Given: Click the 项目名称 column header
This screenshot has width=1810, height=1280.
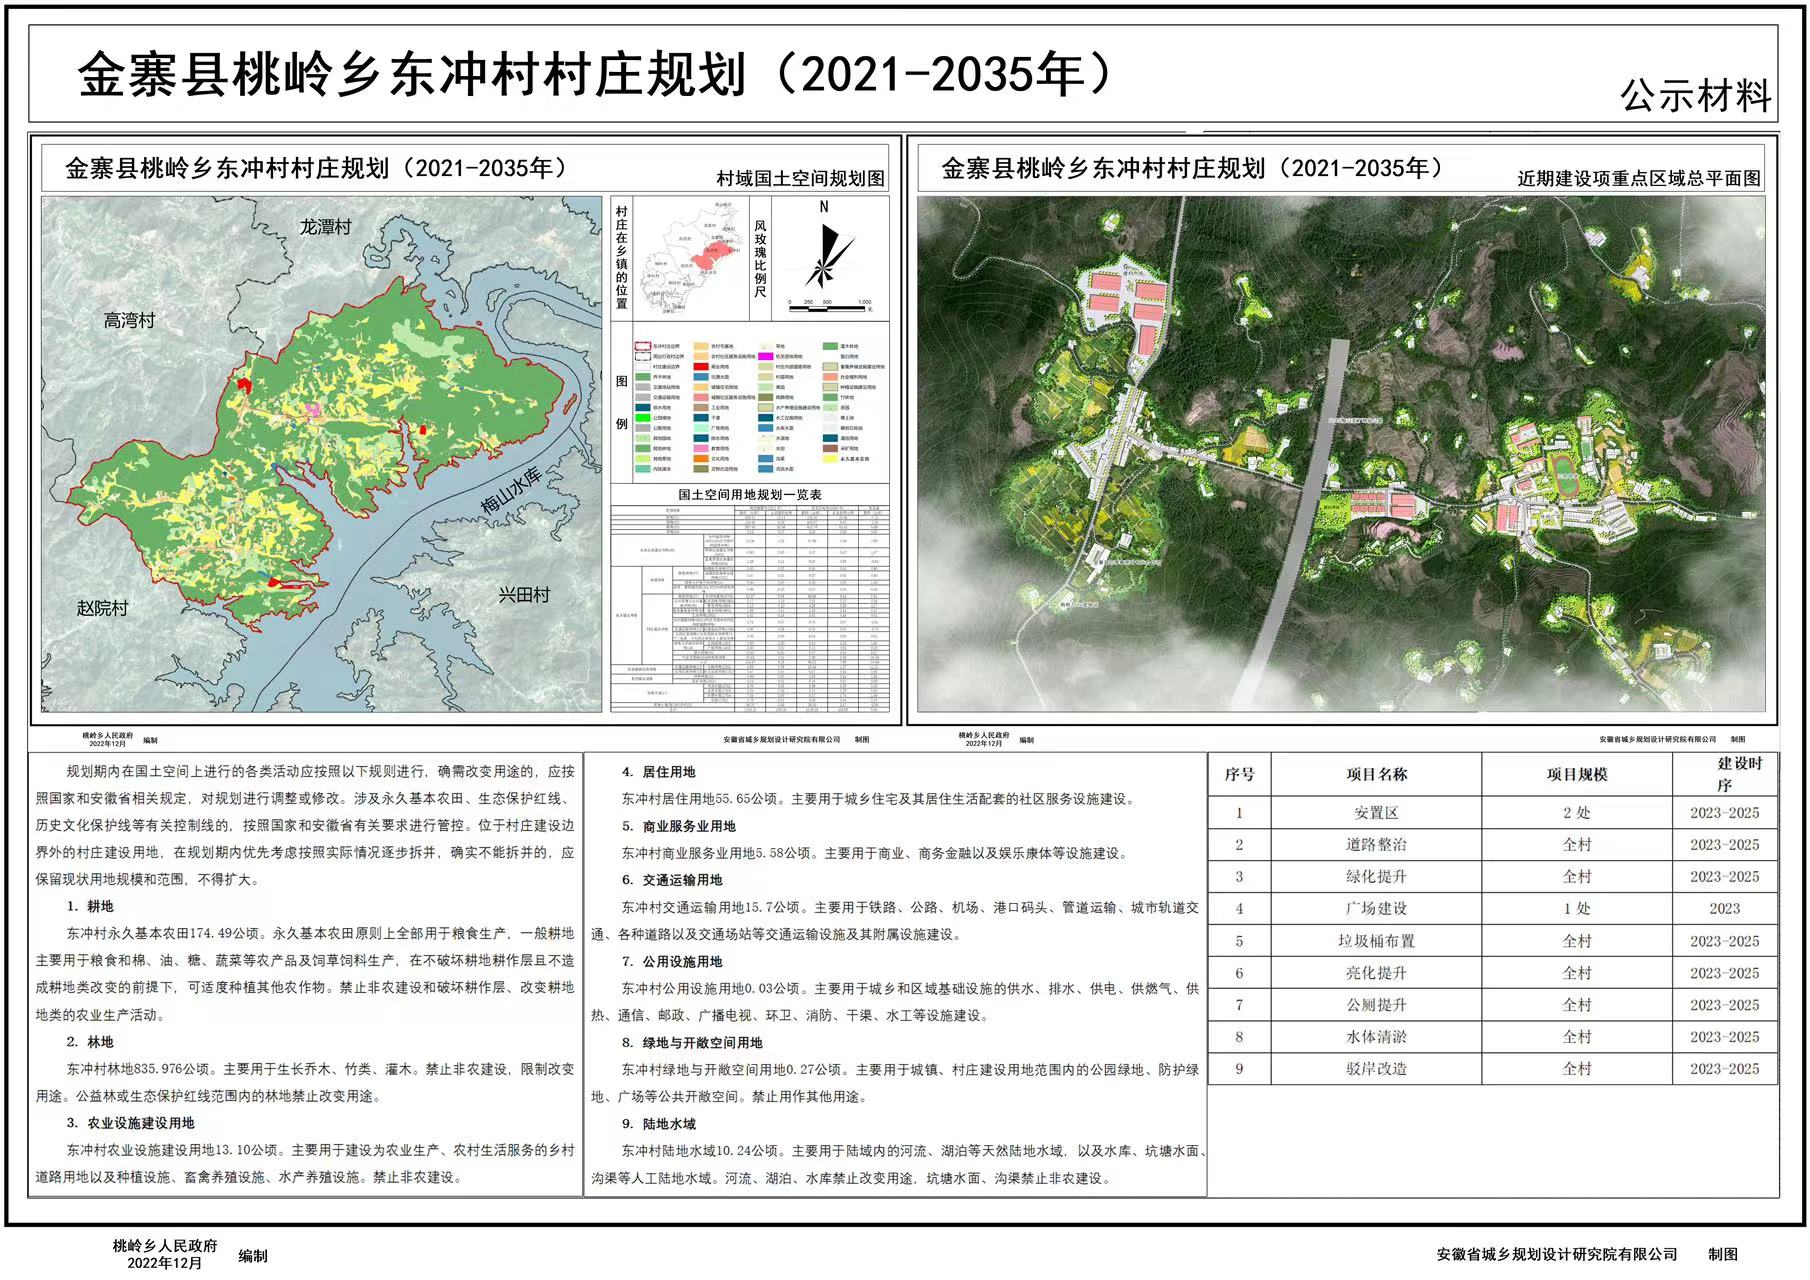Looking at the screenshot, I should click(x=1376, y=774).
